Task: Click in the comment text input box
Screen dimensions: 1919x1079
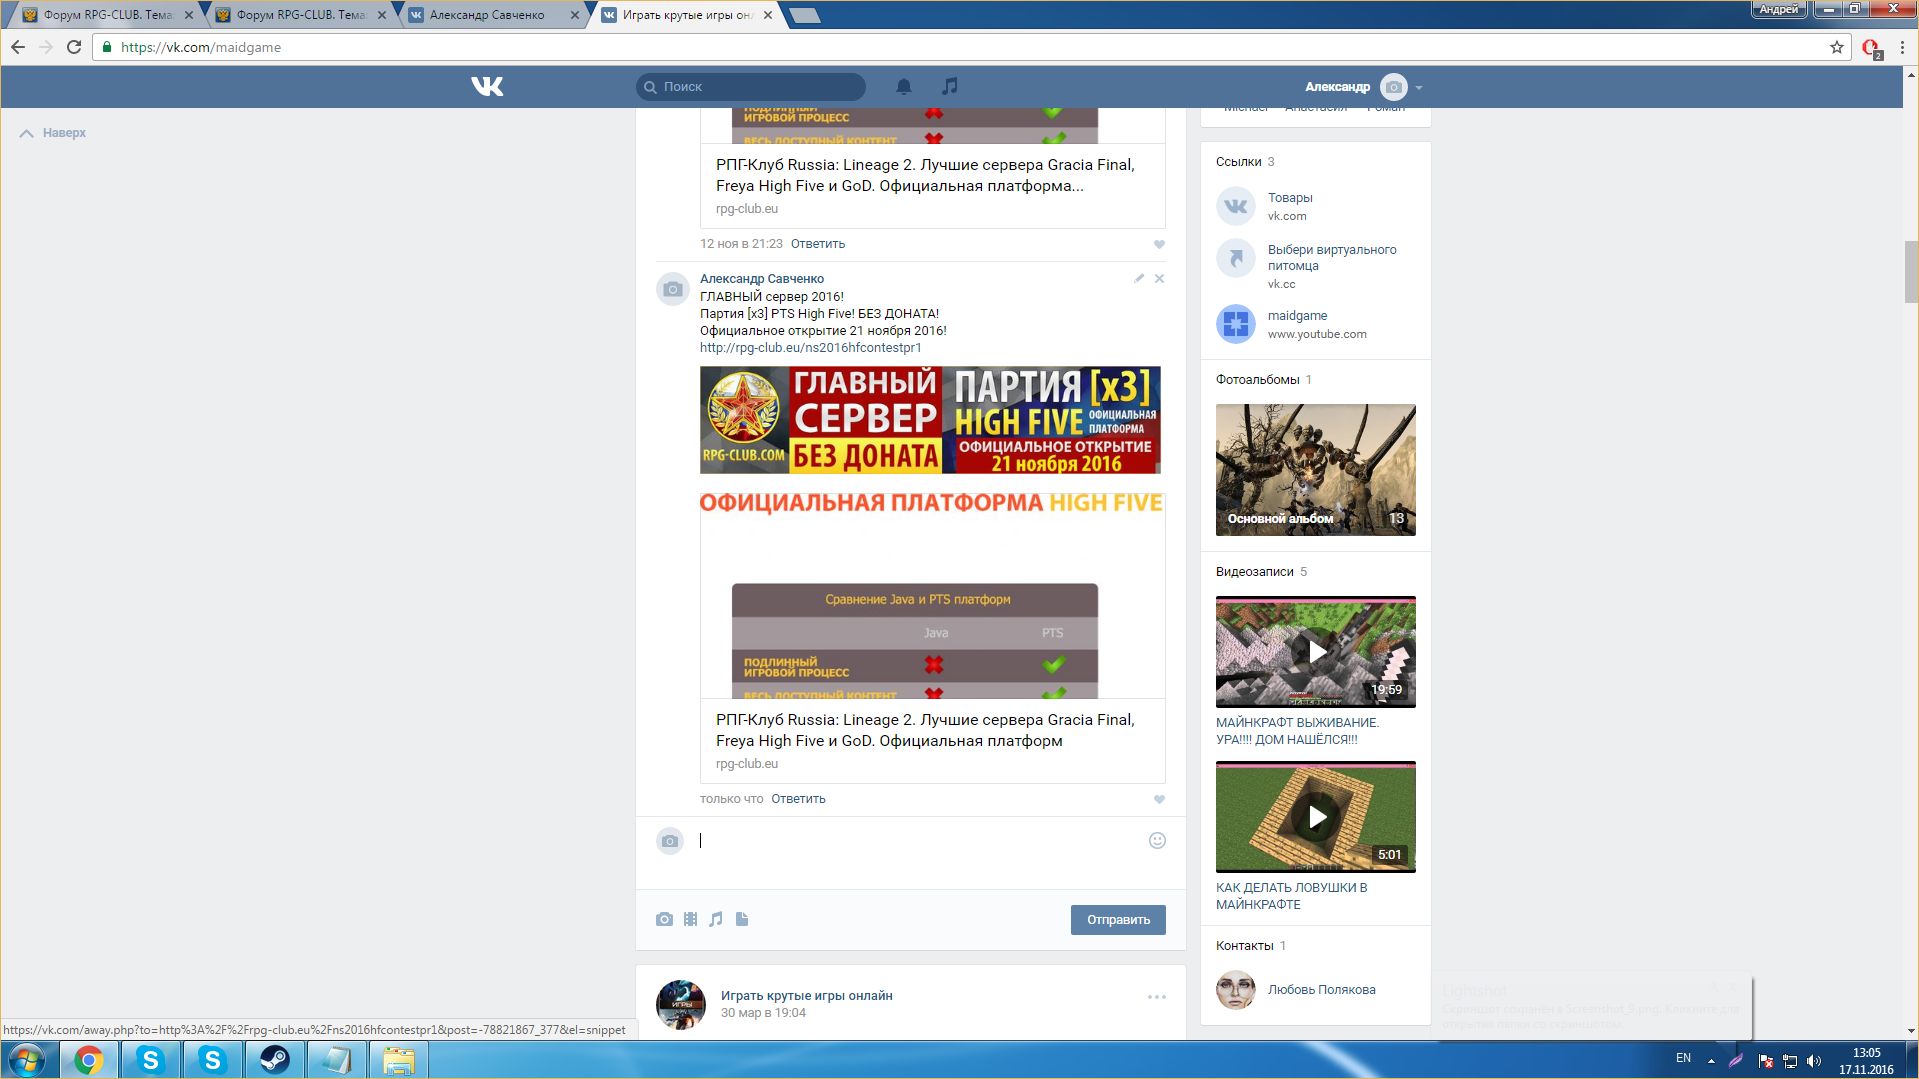Action: click(x=920, y=841)
